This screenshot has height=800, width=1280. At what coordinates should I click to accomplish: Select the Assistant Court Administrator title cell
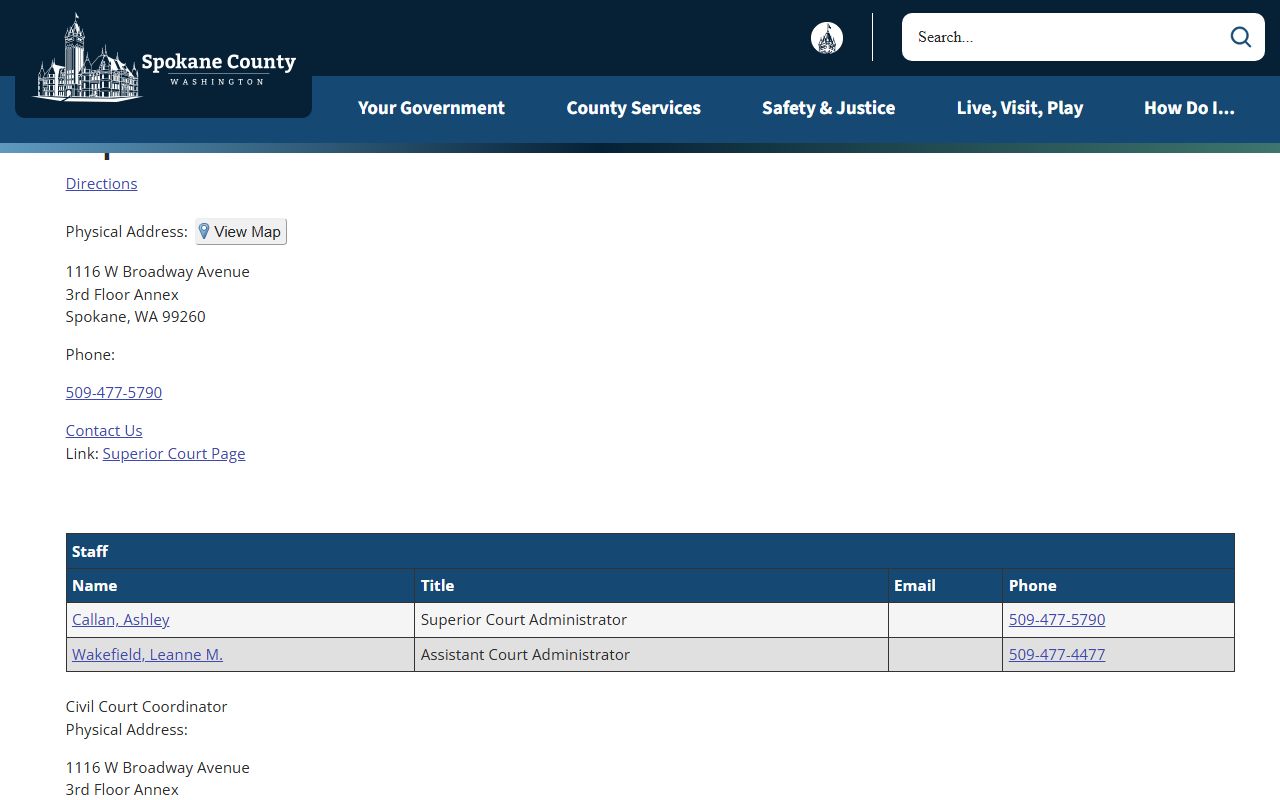click(x=651, y=654)
